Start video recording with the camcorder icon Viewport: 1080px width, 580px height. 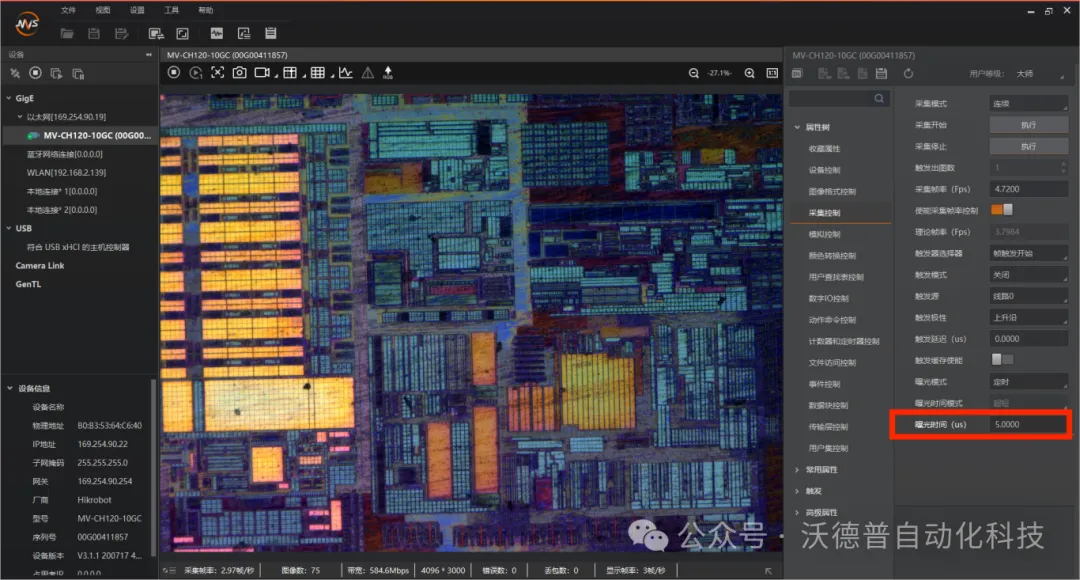coord(263,73)
